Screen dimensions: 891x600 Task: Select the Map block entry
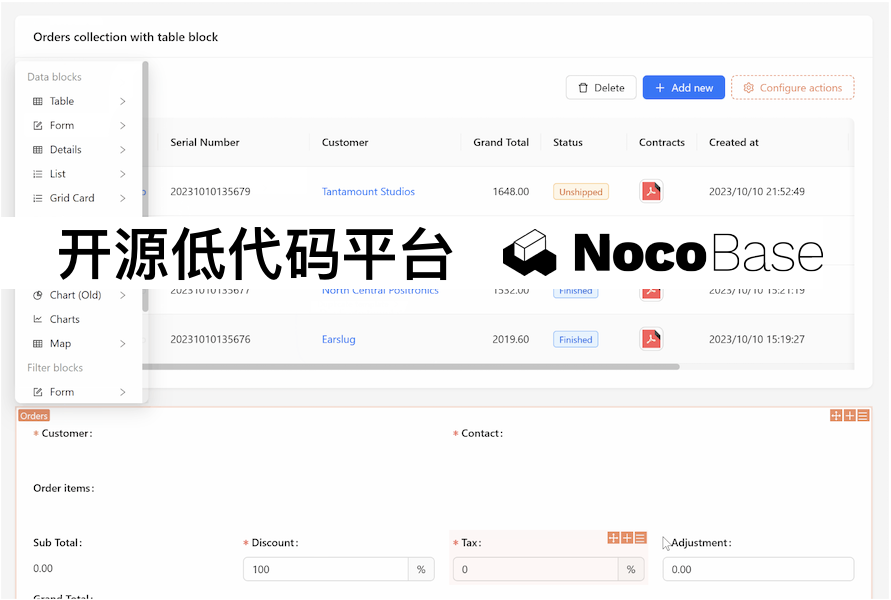tap(79, 343)
